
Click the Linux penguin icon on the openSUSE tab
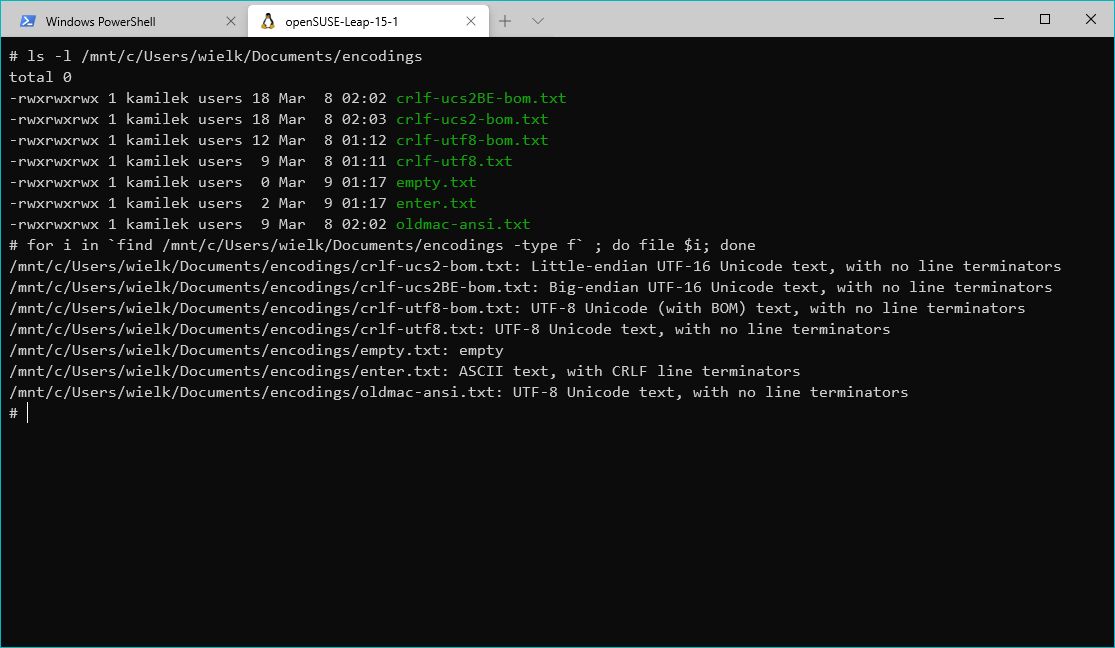tap(267, 21)
